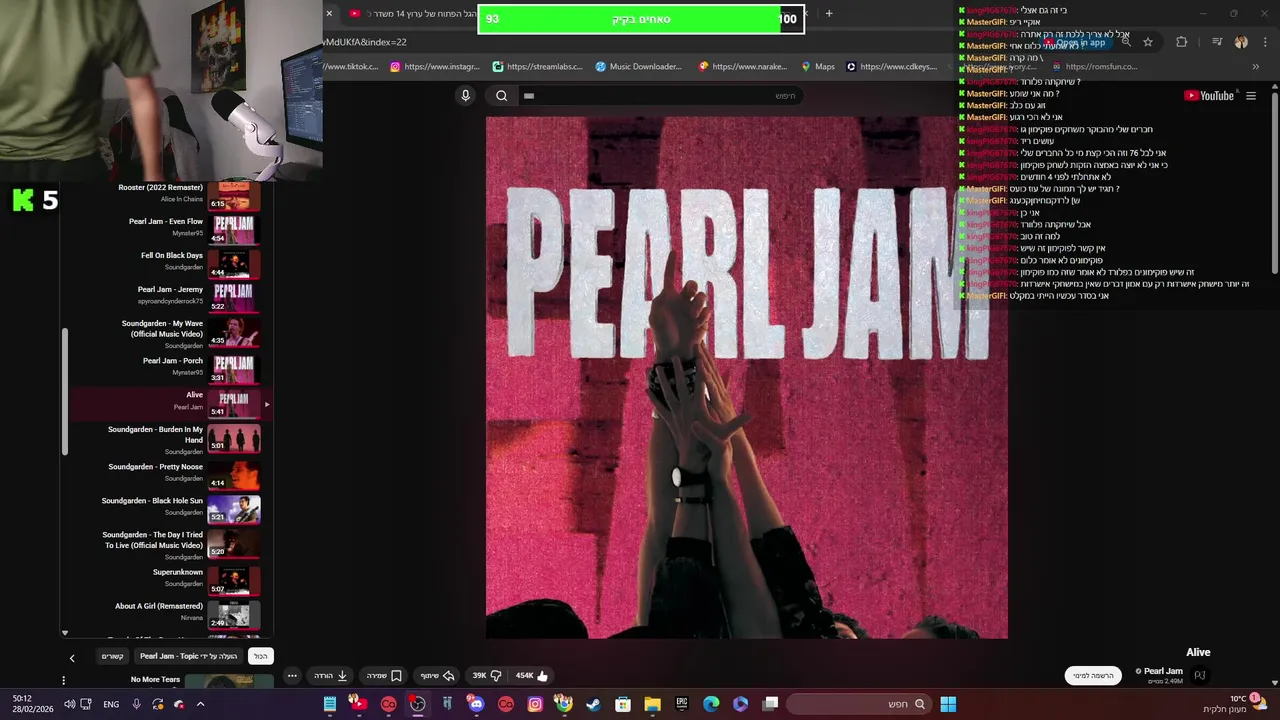Open the 'No More Tears' recommended video
The width and height of the screenshot is (1280, 720).
coord(155,680)
